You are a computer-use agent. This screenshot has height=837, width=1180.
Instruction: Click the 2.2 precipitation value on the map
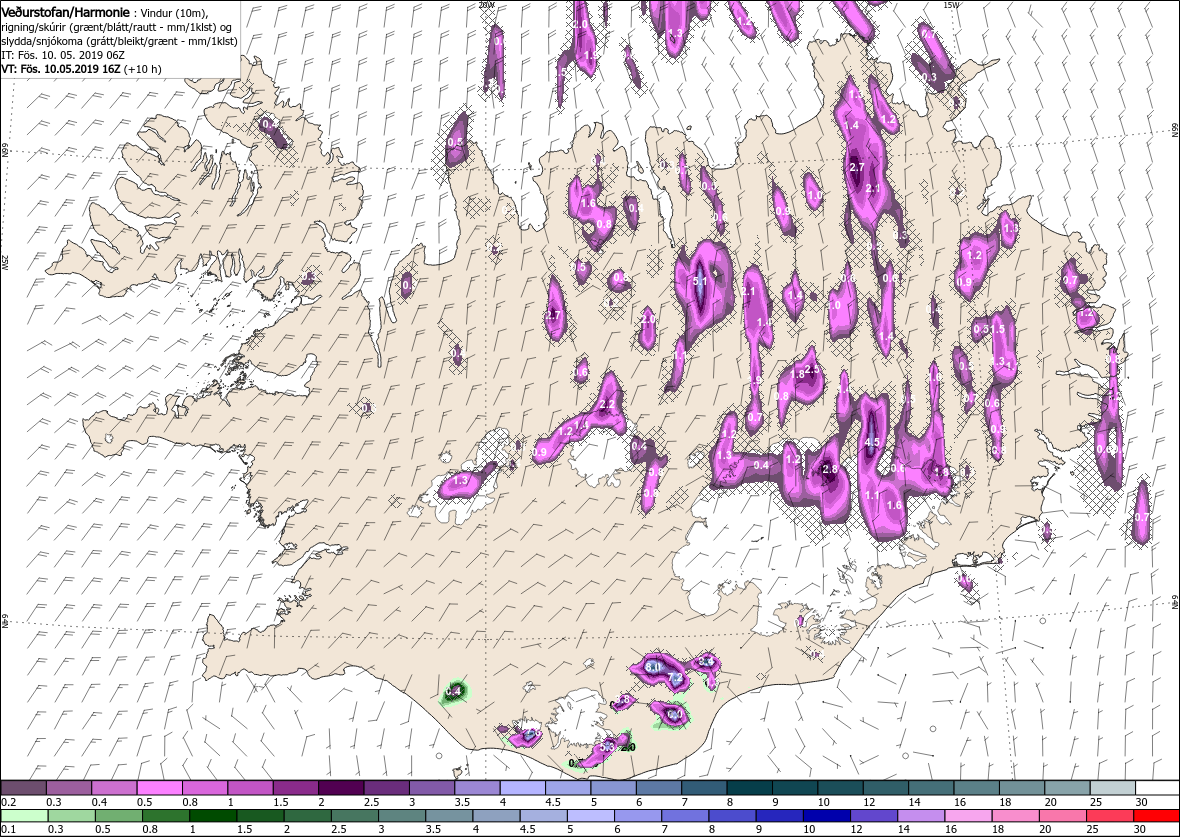point(608,404)
